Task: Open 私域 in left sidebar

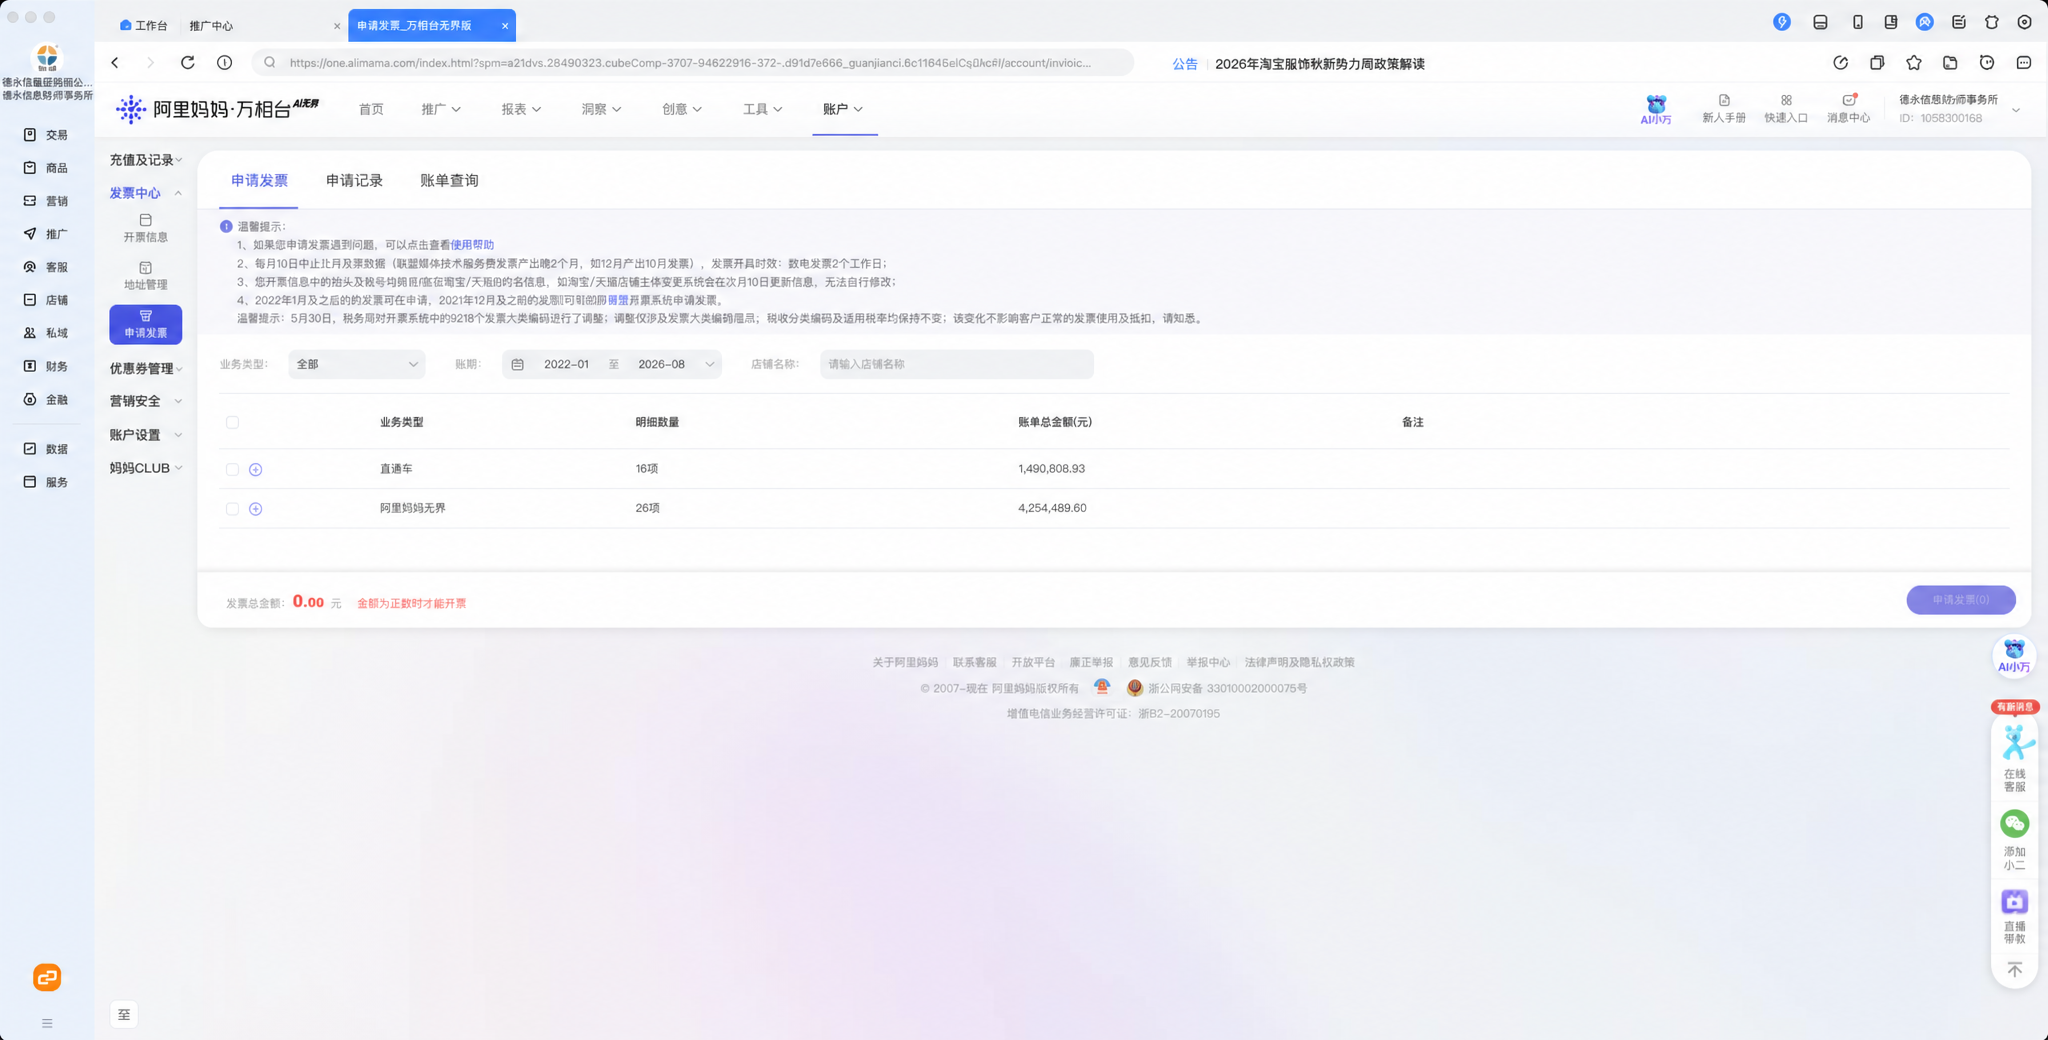Action: coord(46,333)
